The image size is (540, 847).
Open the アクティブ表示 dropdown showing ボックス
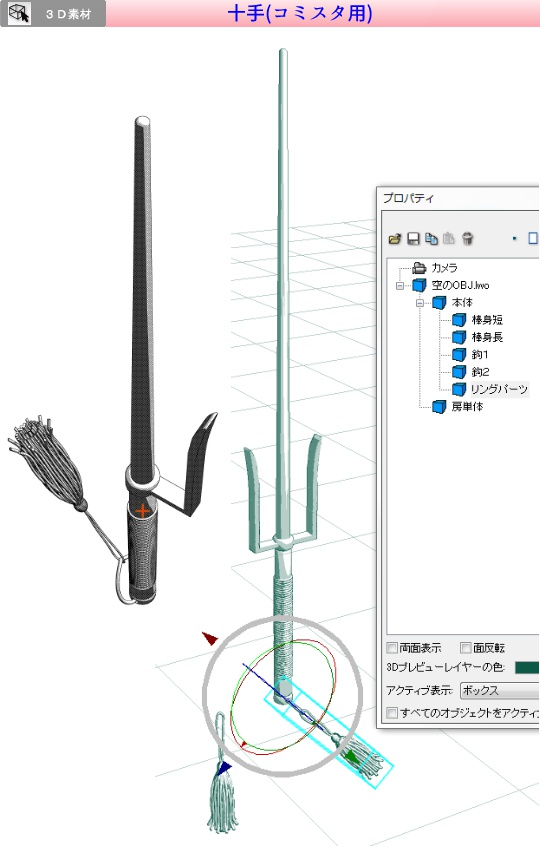pos(500,690)
